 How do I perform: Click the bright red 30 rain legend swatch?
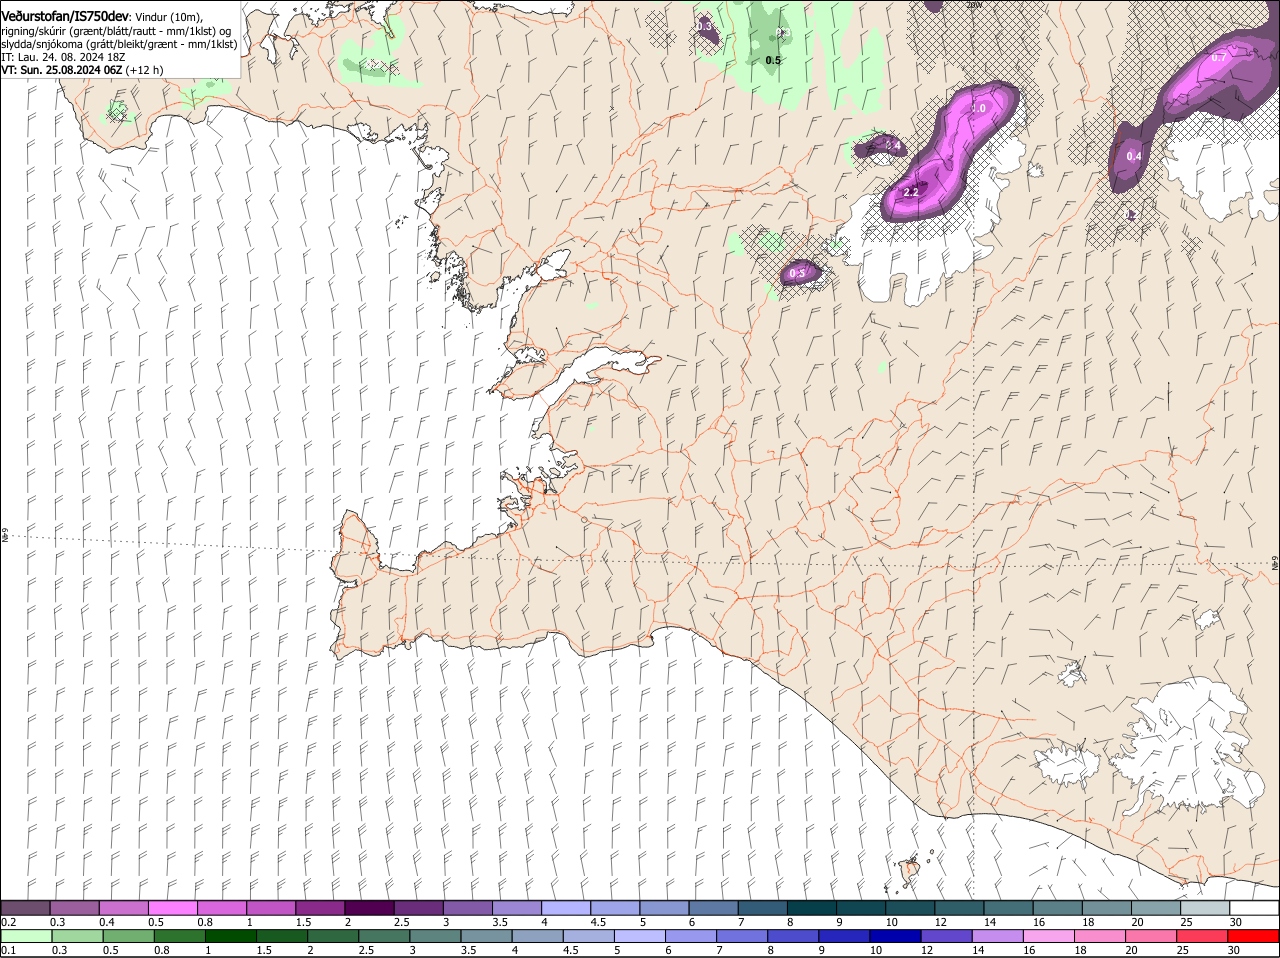1253,937
